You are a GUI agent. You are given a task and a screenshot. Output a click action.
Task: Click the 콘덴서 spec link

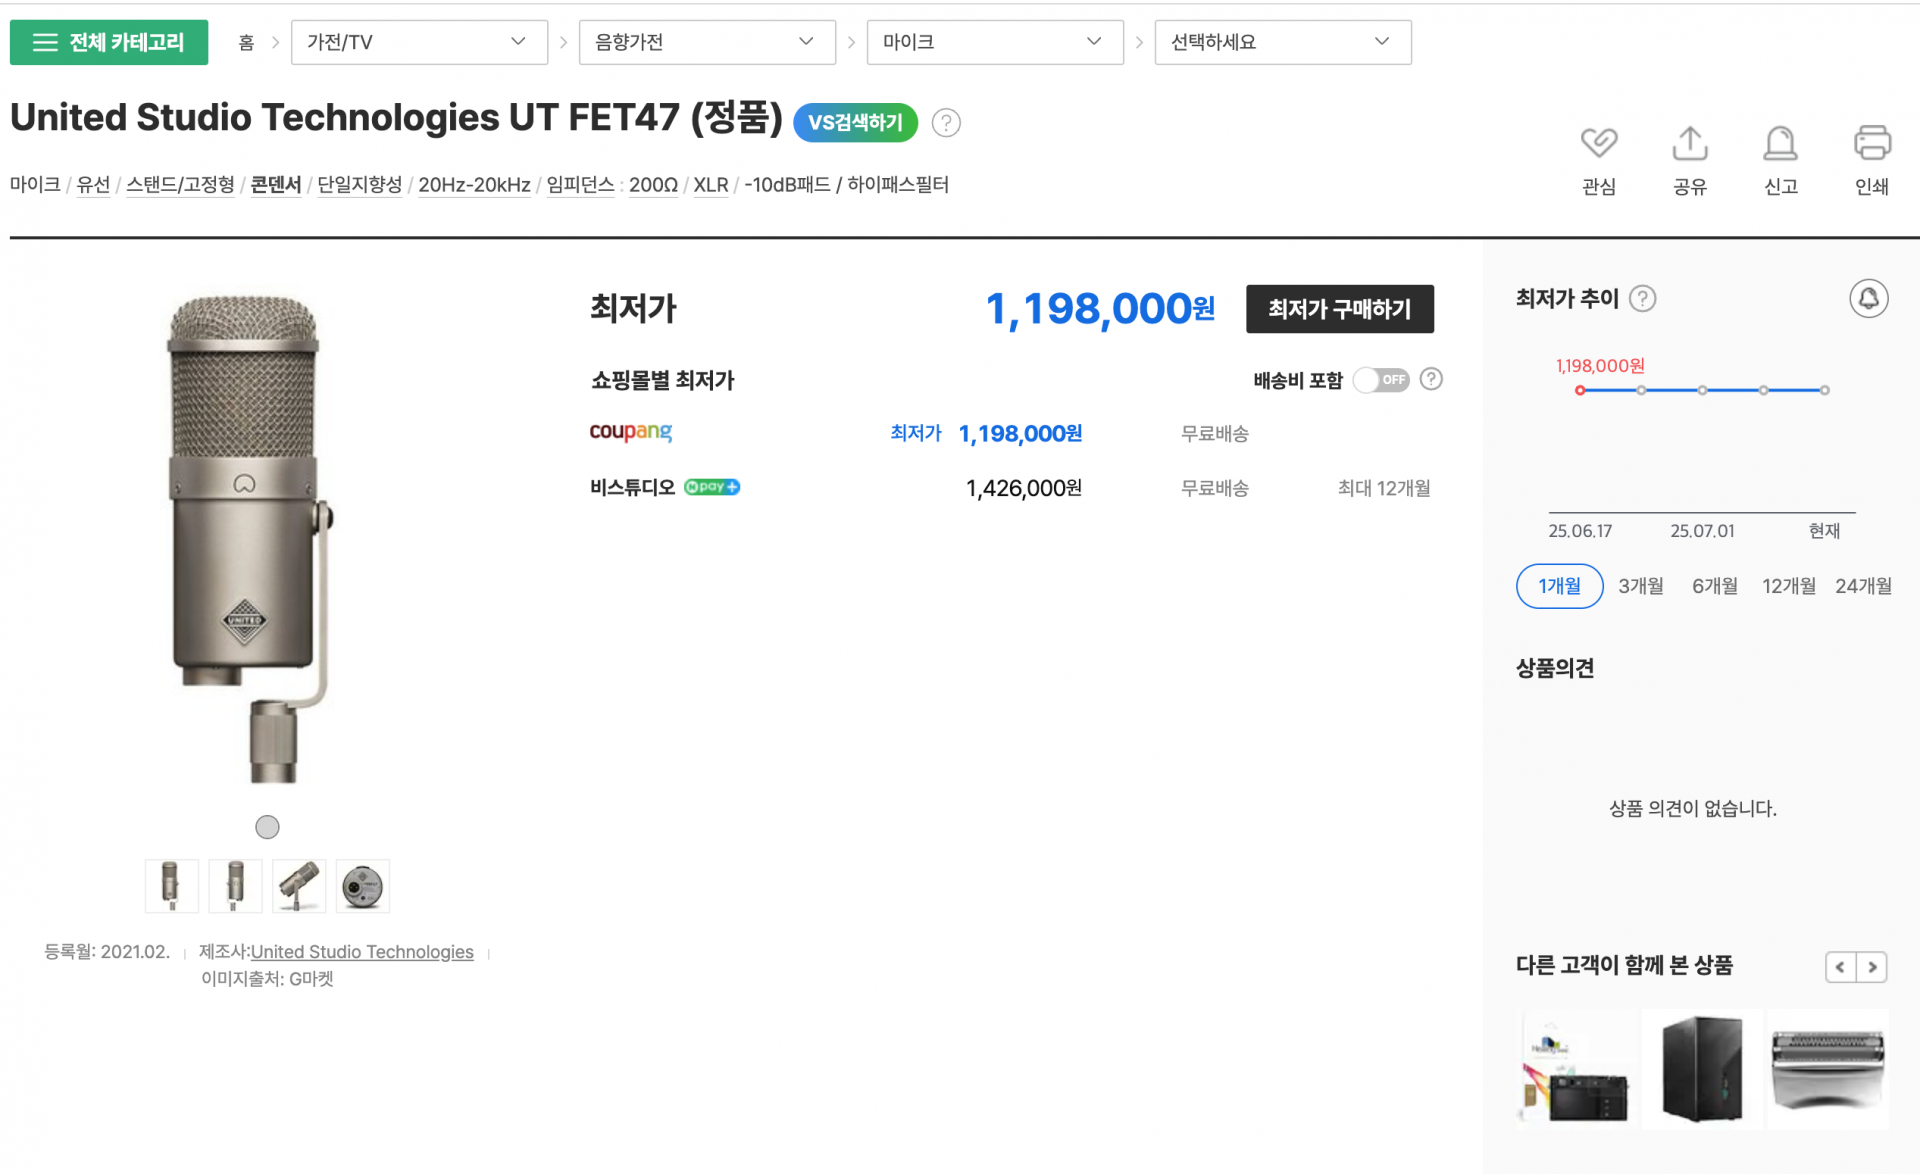276,185
